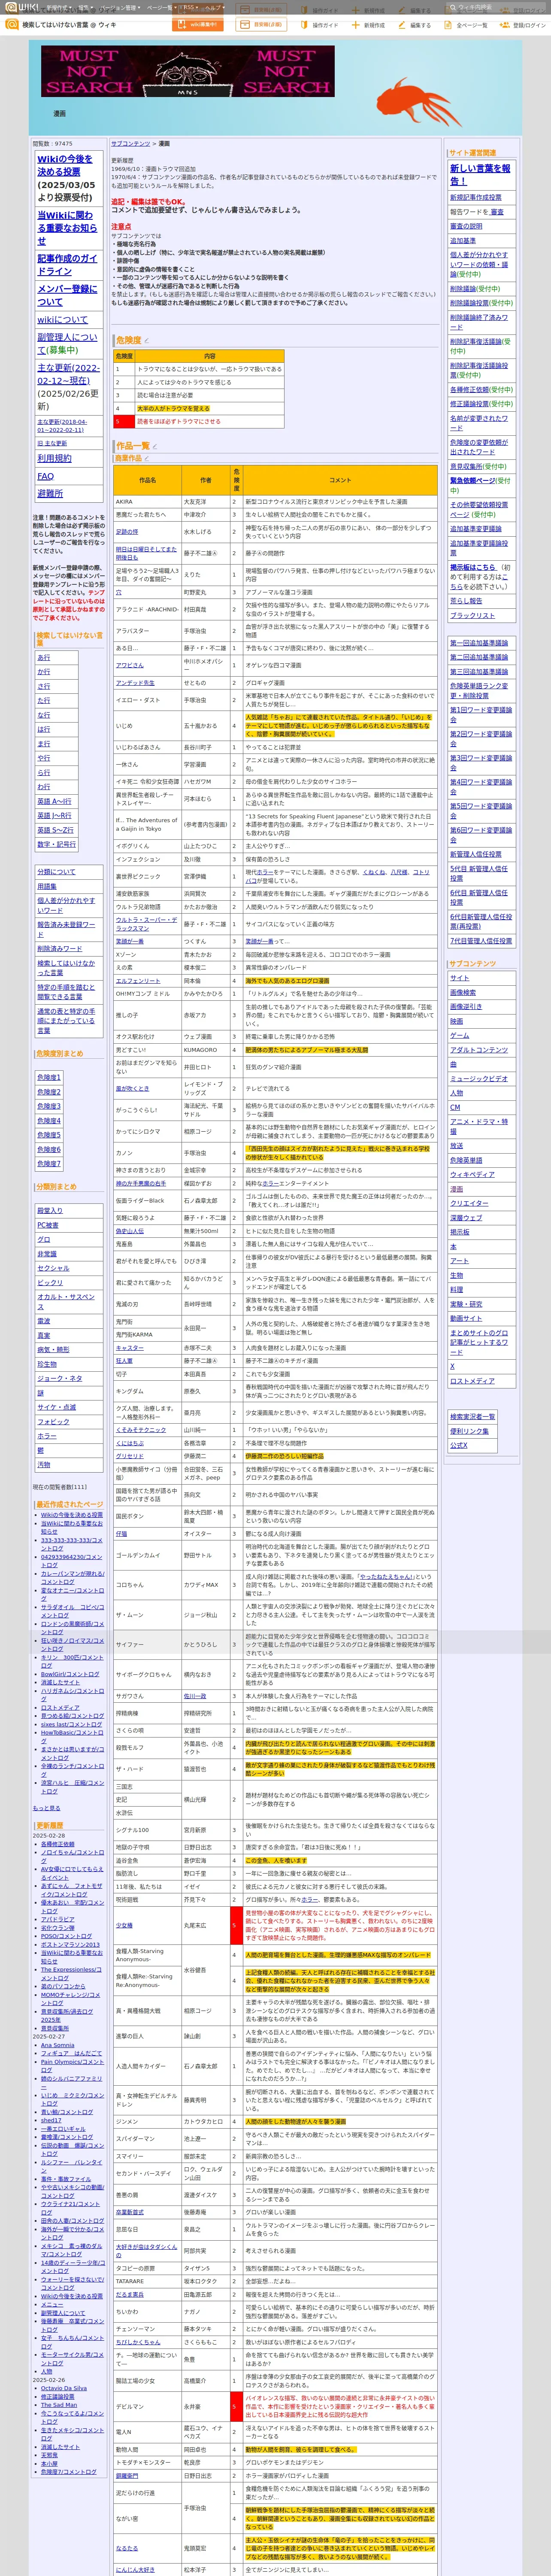Open the 公式X link

tap(459, 1445)
